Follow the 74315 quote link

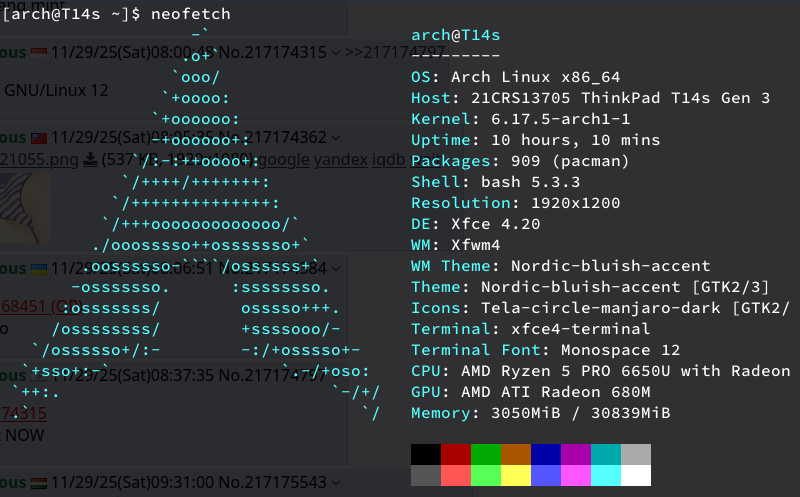point(23,413)
